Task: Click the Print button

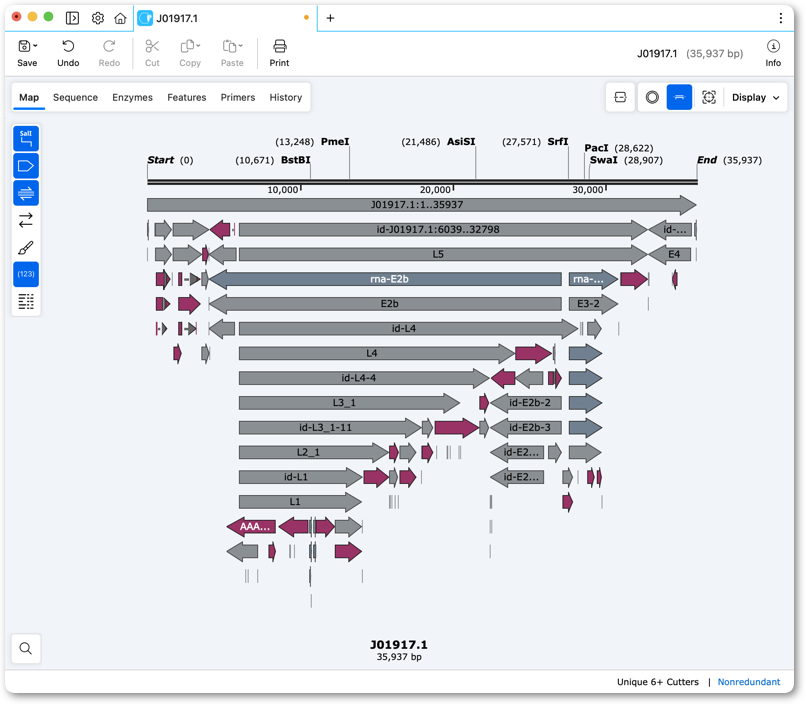Action: (x=279, y=53)
